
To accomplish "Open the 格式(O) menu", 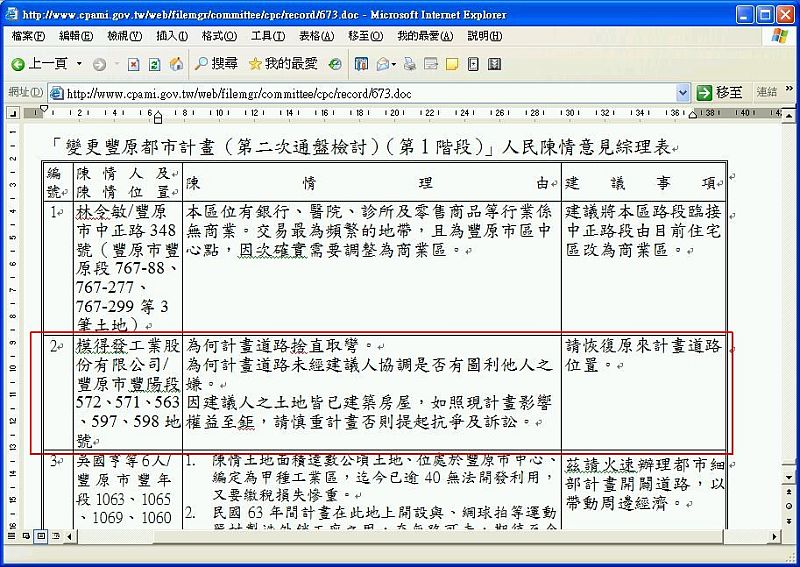I will click(x=219, y=36).
